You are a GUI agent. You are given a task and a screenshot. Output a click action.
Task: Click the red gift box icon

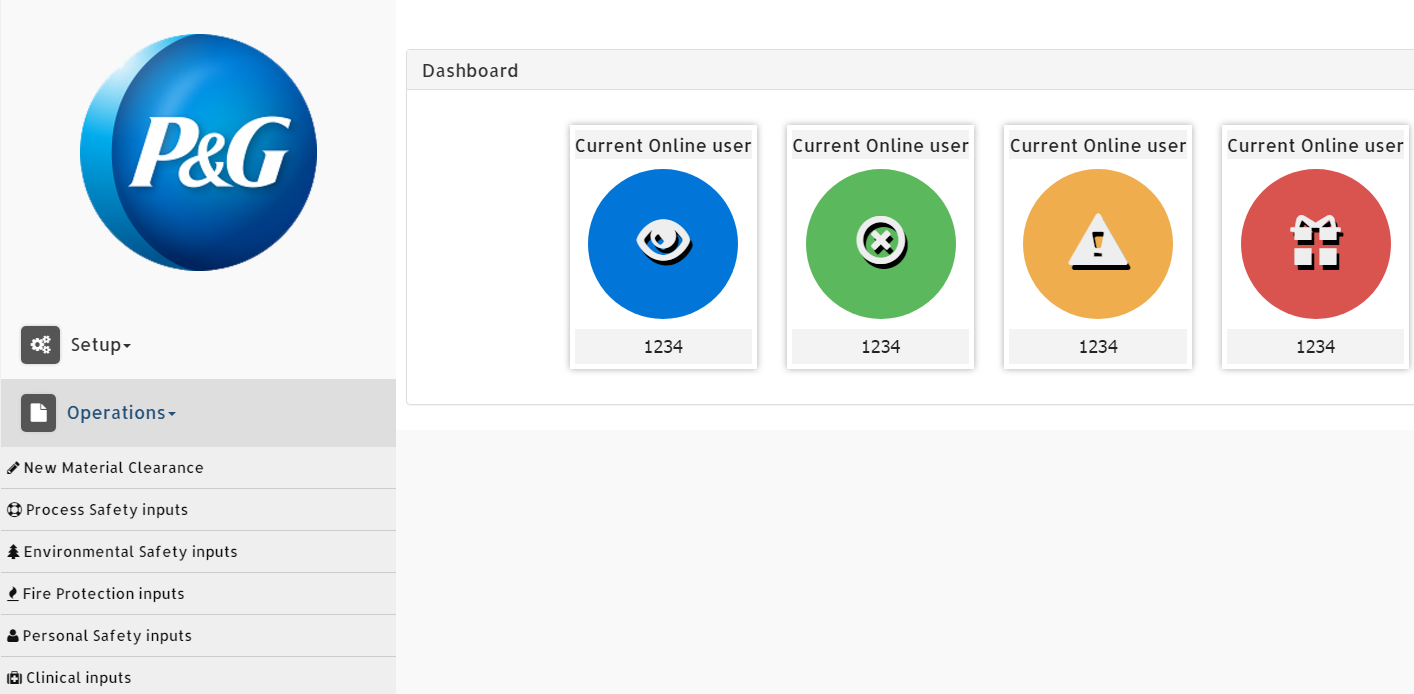(x=1316, y=244)
